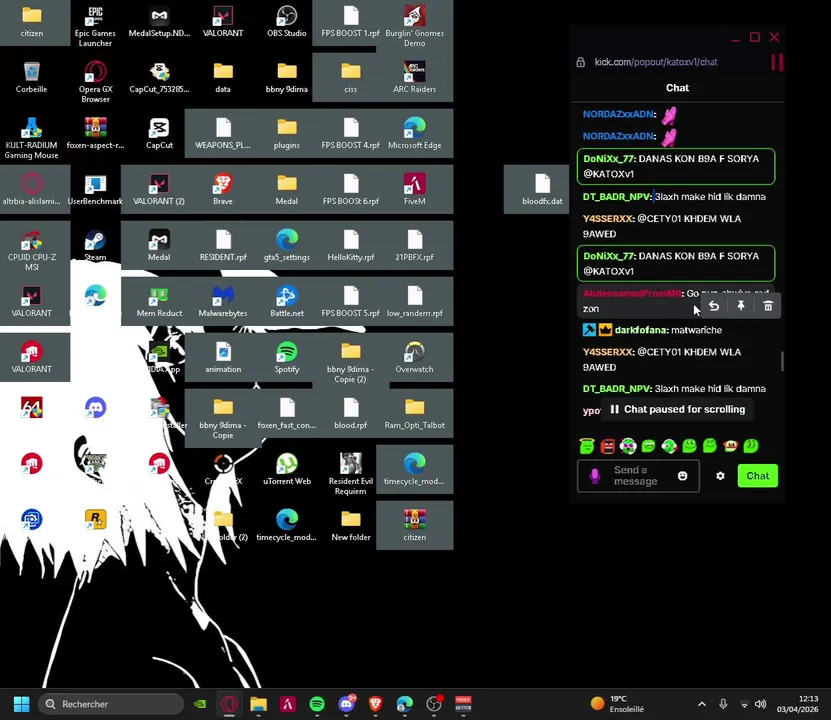Open chat settings gear icon

pyautogui.click(x=720, y=476)
